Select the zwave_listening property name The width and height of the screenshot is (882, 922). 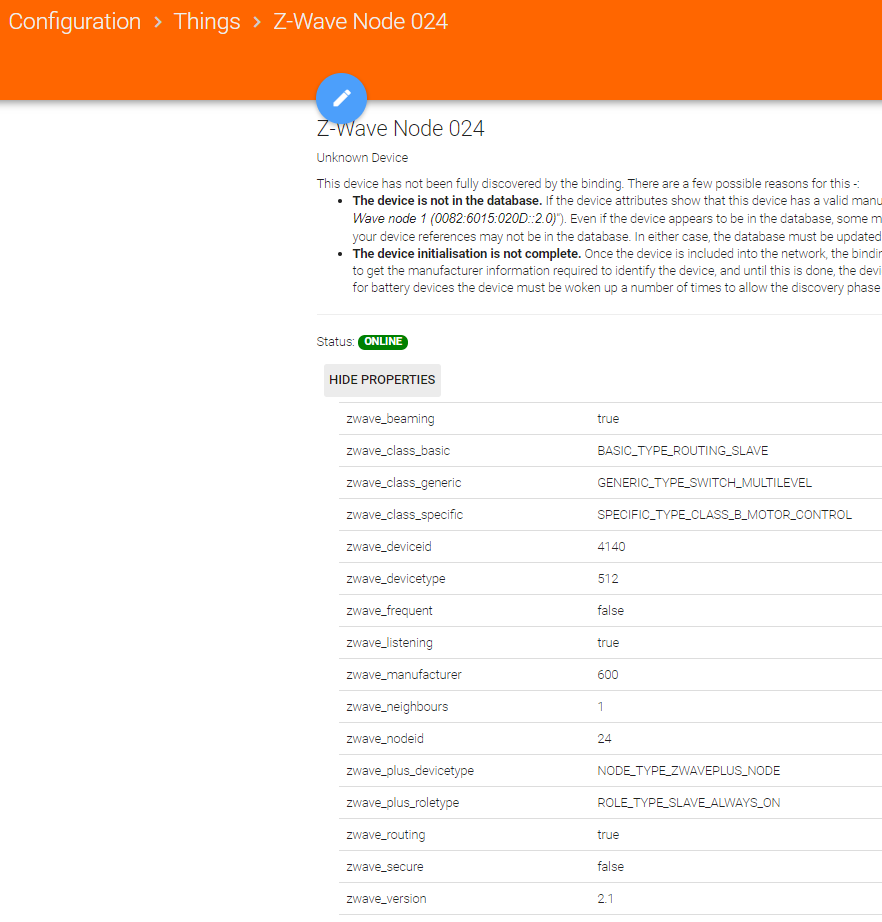389,643
